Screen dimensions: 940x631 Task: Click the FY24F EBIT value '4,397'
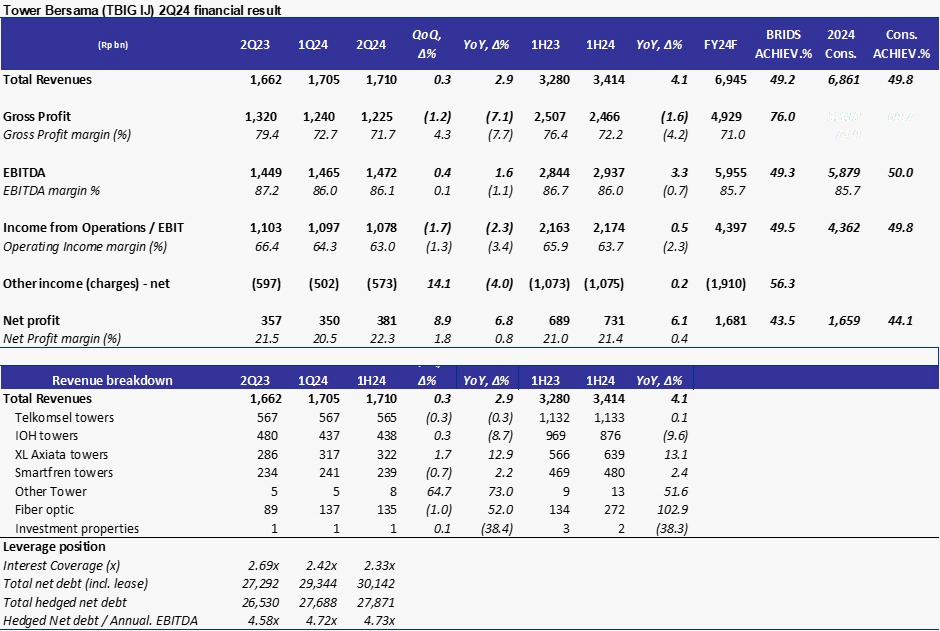pyautogui.click(x=731, y=228)
